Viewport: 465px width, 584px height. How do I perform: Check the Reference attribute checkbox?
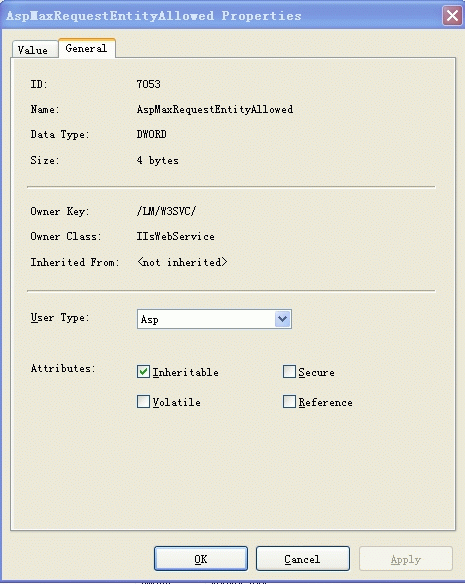289,402
